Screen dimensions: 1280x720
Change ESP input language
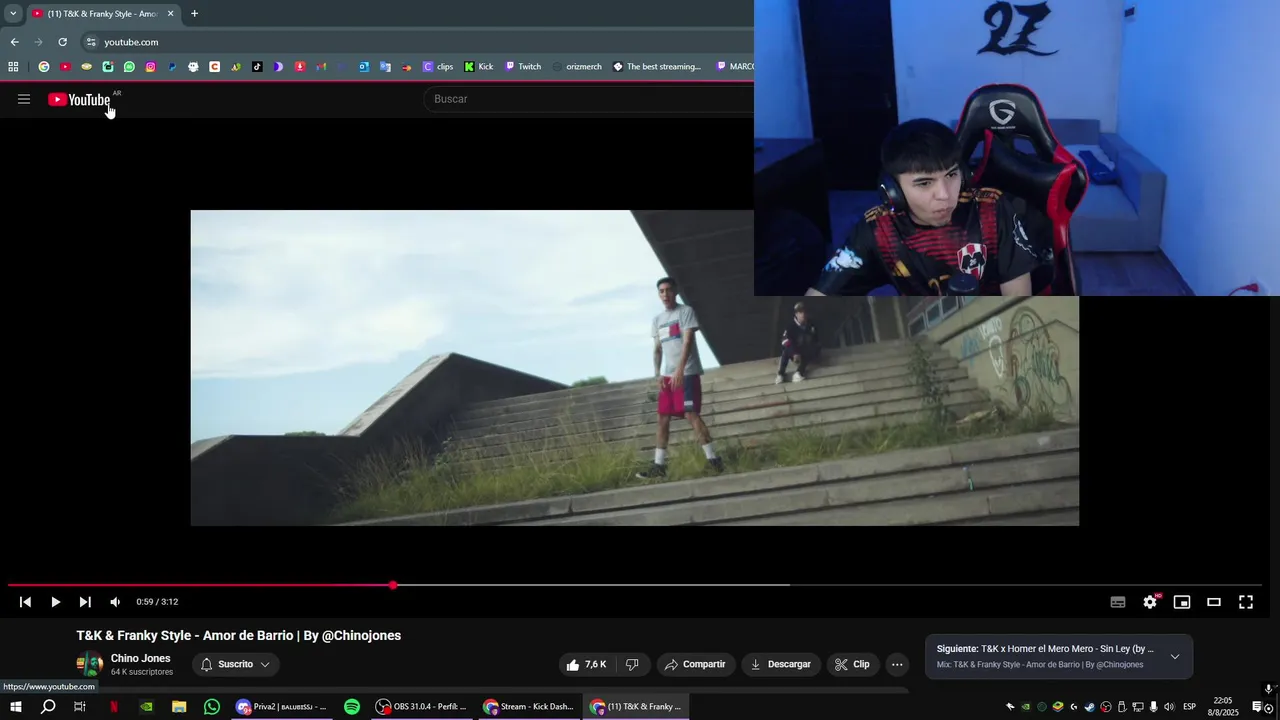(x=1190, y=707)
